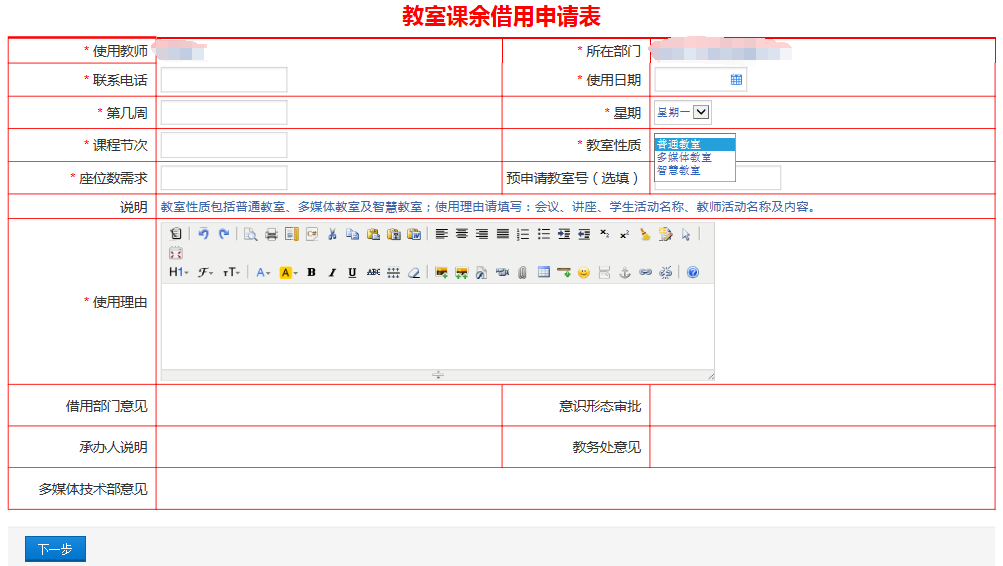1003x566 pixels.
Task: Click the insert table icon
Action: pyautogui.click(x=544, y=272)
